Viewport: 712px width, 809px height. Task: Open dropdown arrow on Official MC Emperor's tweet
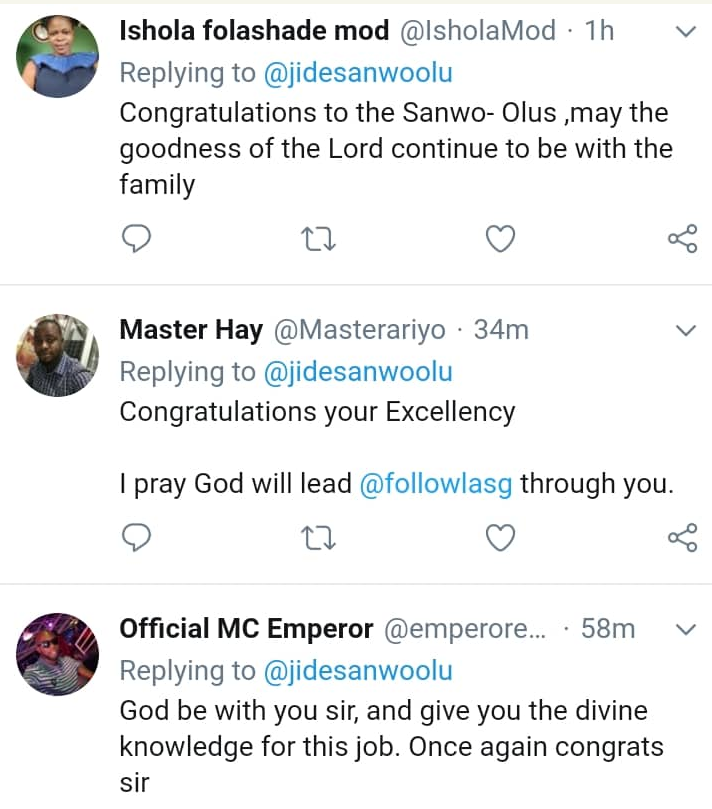[686, 629]
